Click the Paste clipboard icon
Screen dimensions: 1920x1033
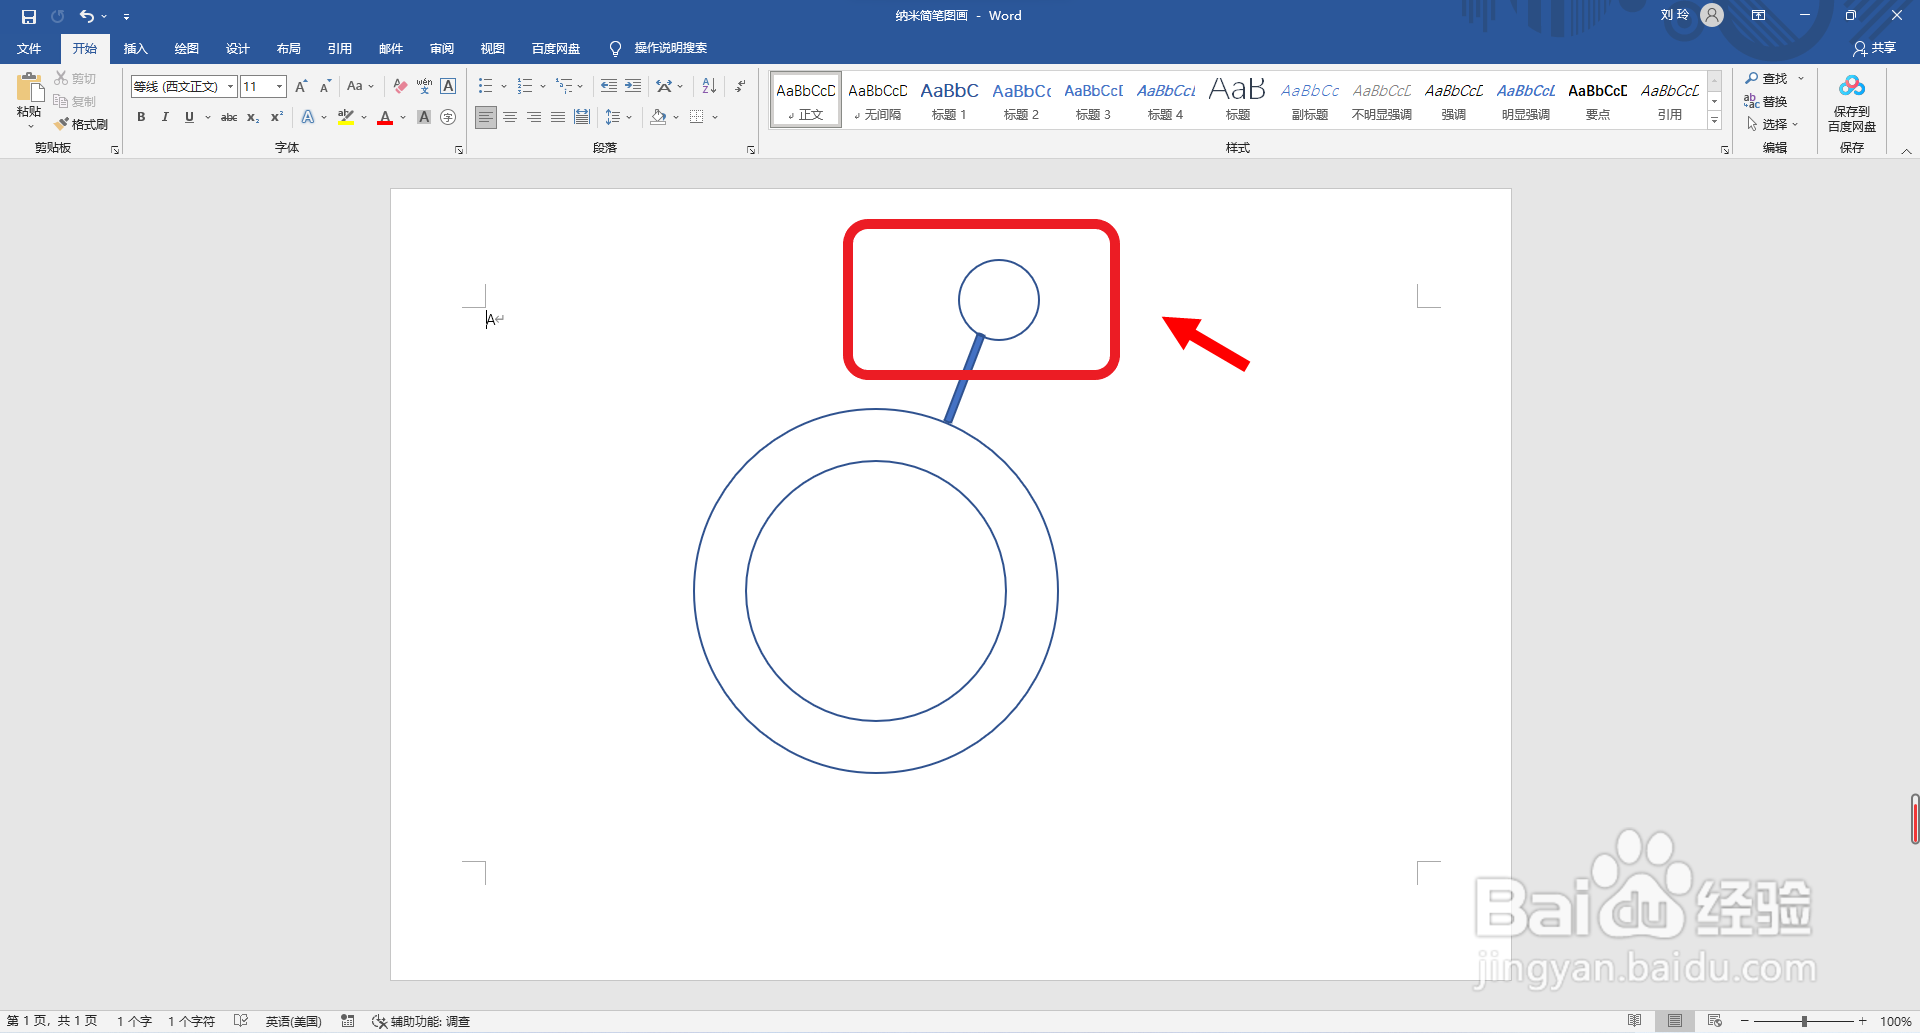[x=29, y=88]
